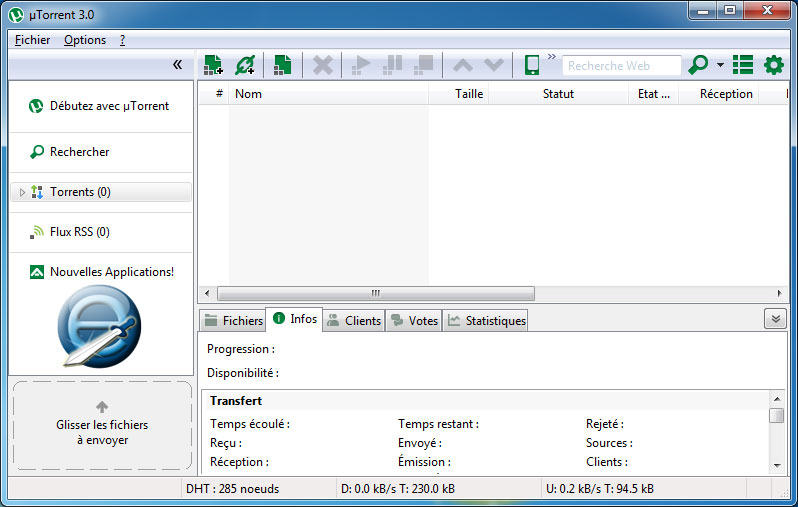The width and height of the screenshot is (798, 507).
Task: Open Preferences with the gear icon
Action: pos(774,65)
